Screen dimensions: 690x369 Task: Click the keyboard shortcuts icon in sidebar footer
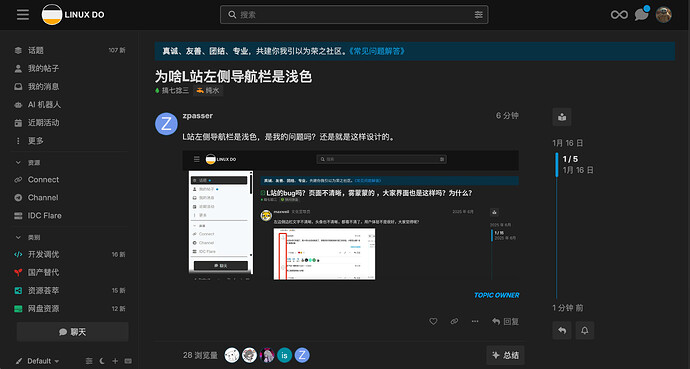128,361
